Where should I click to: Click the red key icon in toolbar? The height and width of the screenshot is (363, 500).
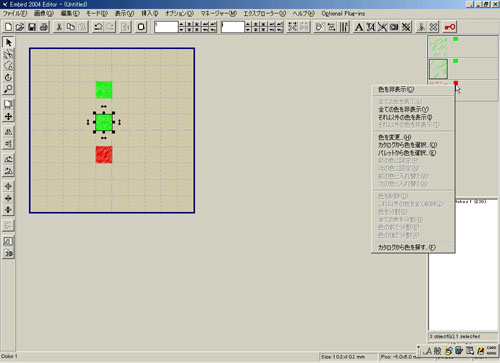click(x=450, y=27)
